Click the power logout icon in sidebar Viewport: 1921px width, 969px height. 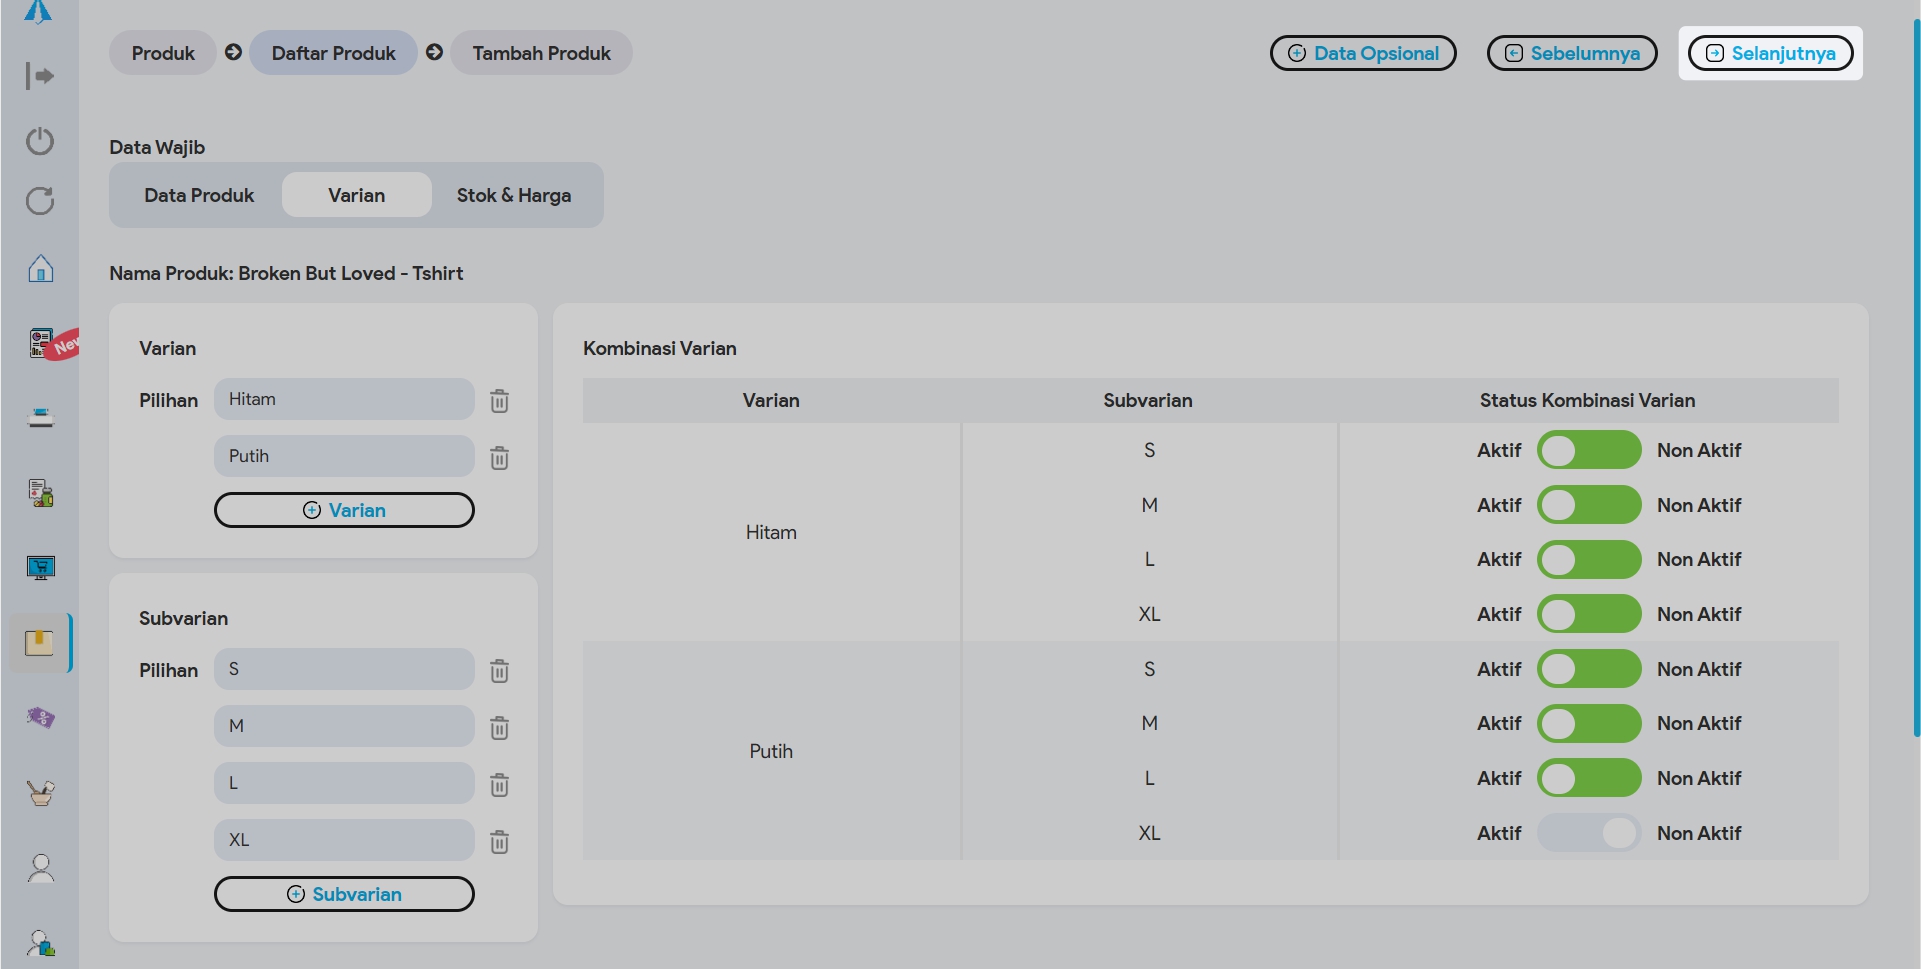click(x=40, y=141)
